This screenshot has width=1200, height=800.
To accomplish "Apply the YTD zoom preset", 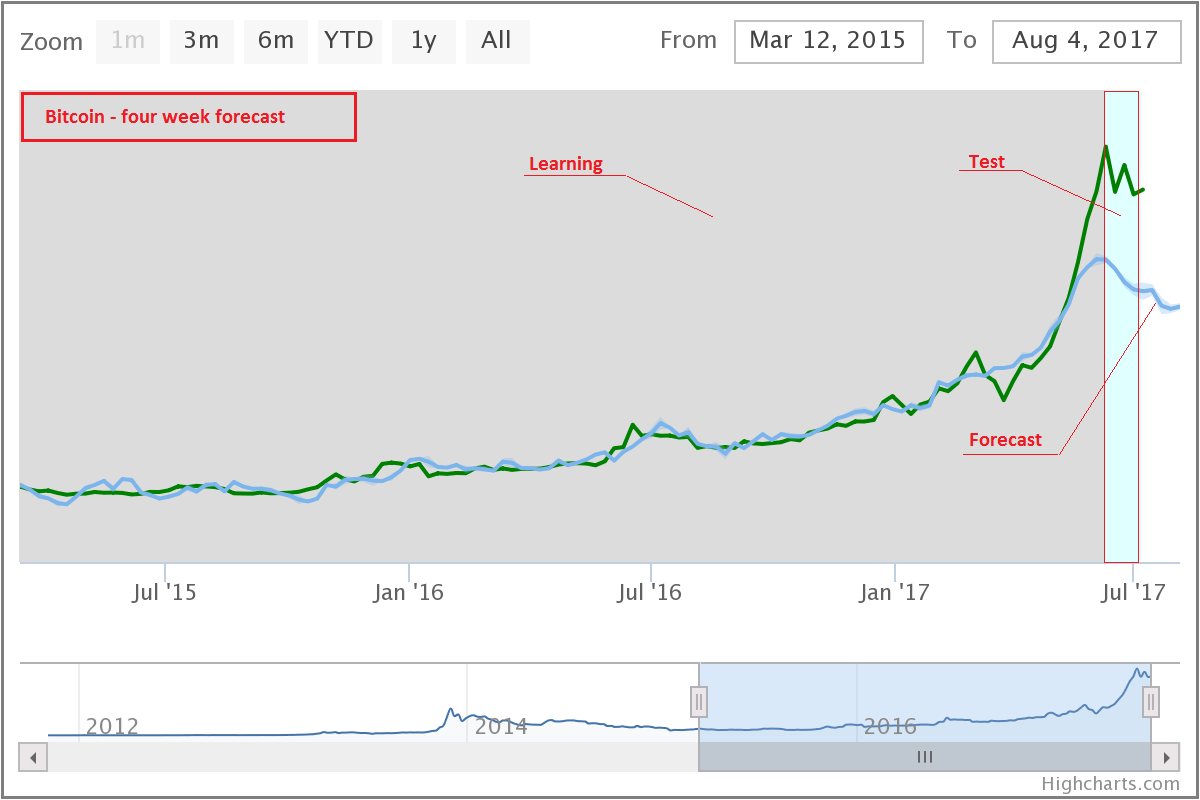I will 350,41.
